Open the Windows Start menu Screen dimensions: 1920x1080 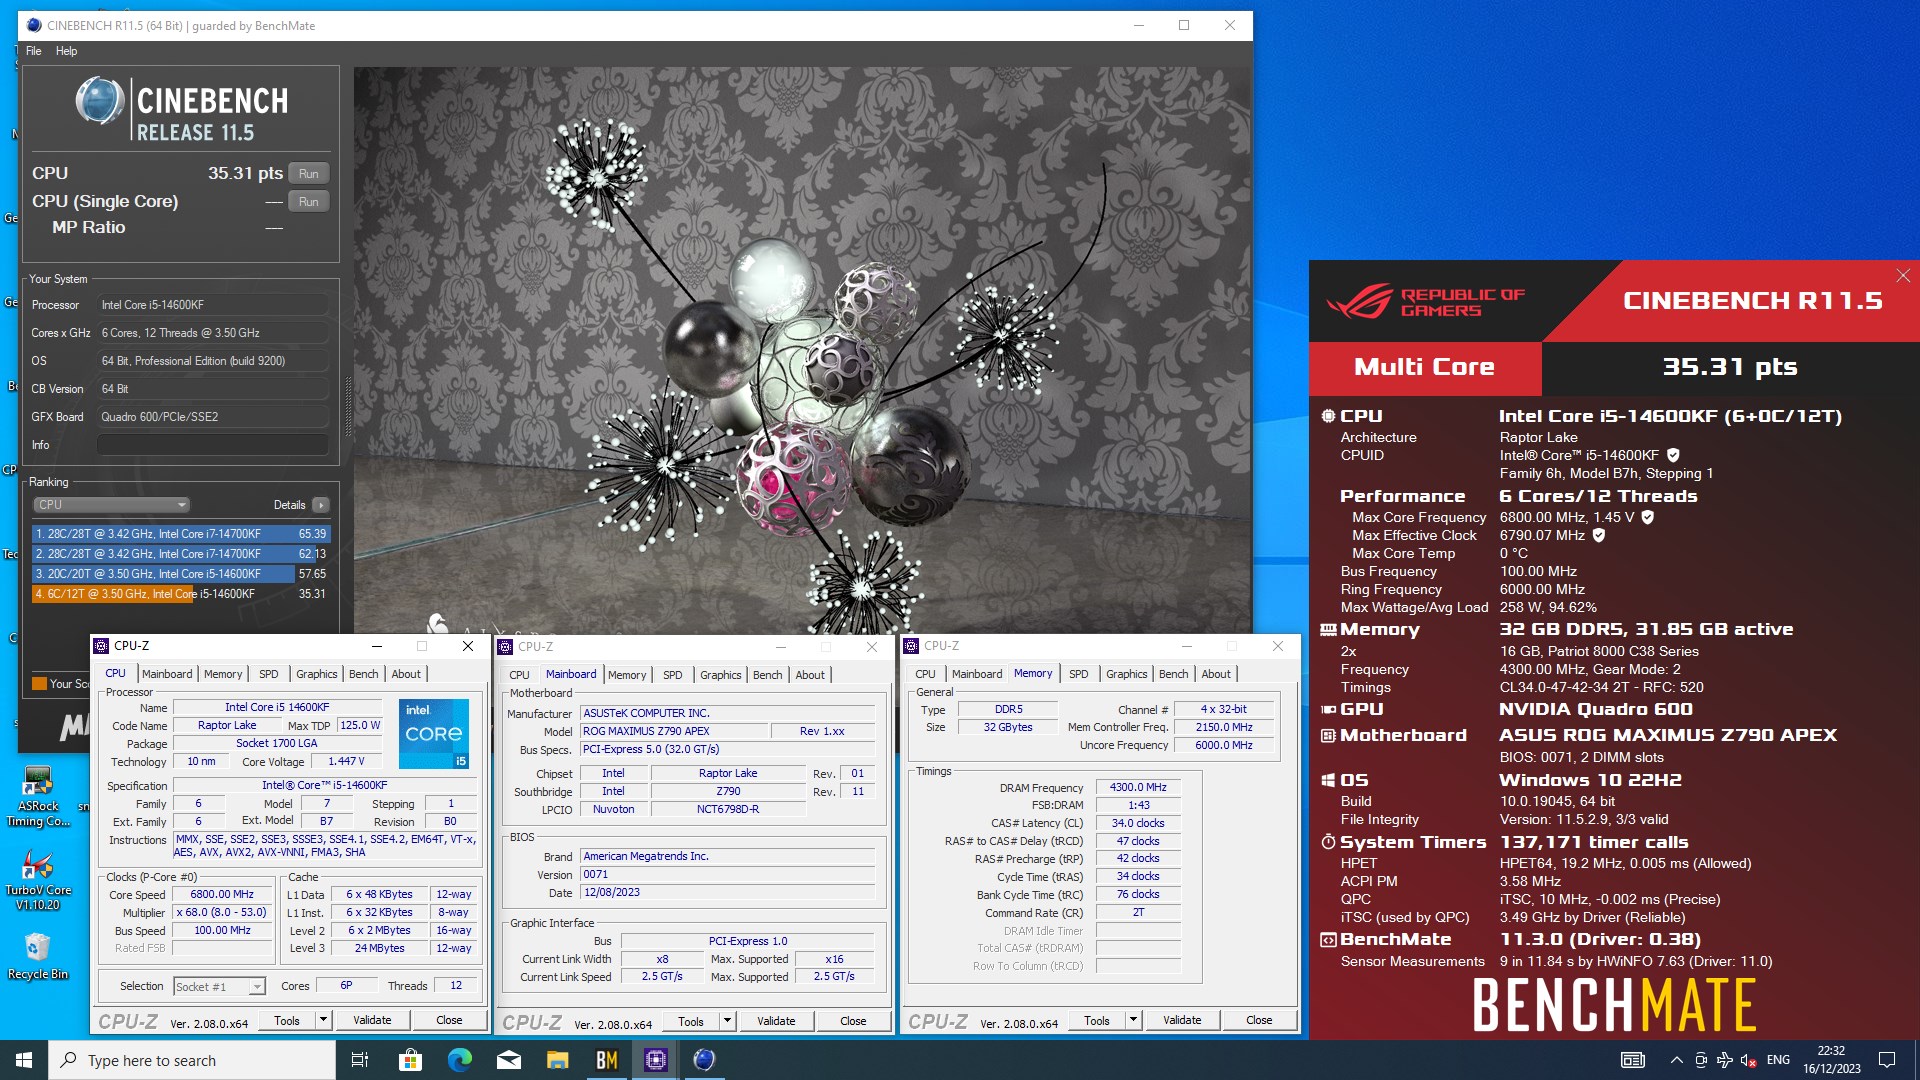pos(24,1060)
